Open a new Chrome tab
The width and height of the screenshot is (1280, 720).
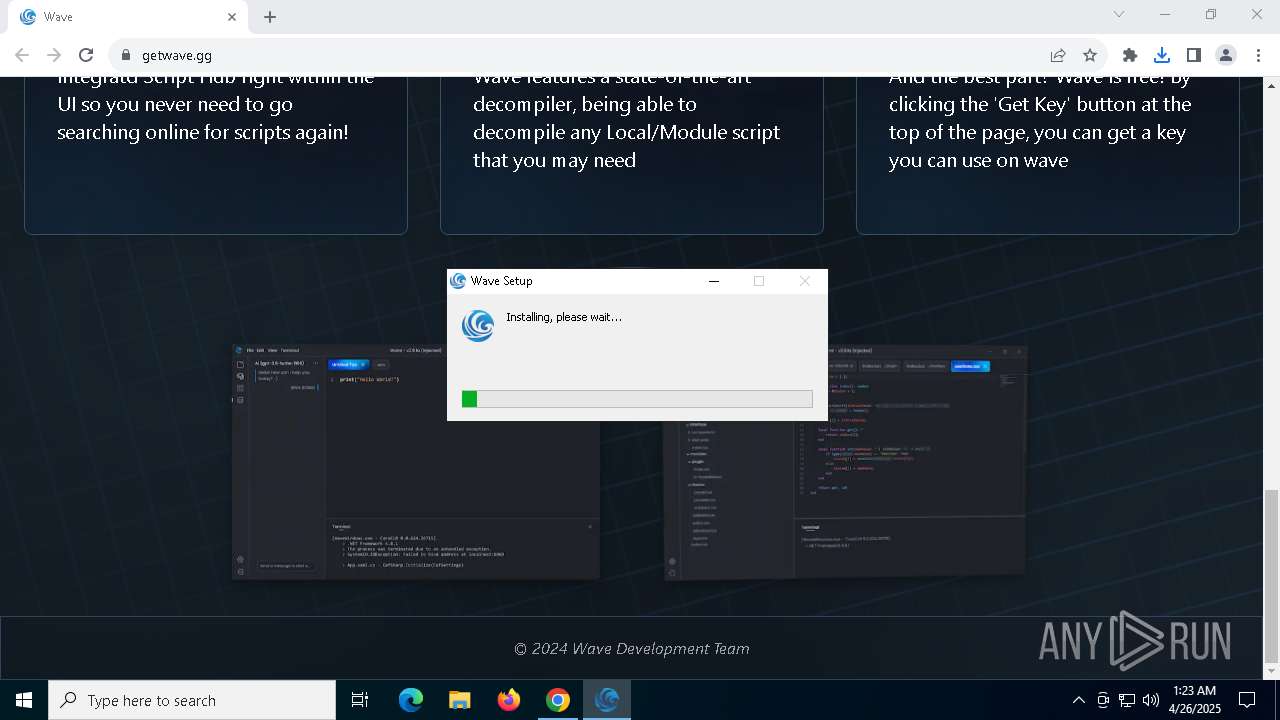pos(270,17)
